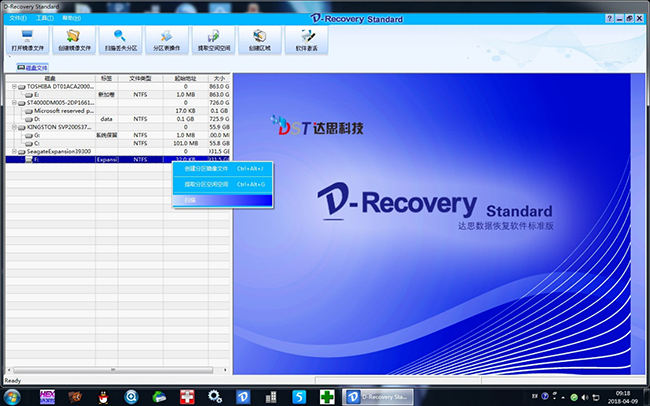Click the system tray volume speaker icon
Screen dimensions: 650x406
click(585, 397)
